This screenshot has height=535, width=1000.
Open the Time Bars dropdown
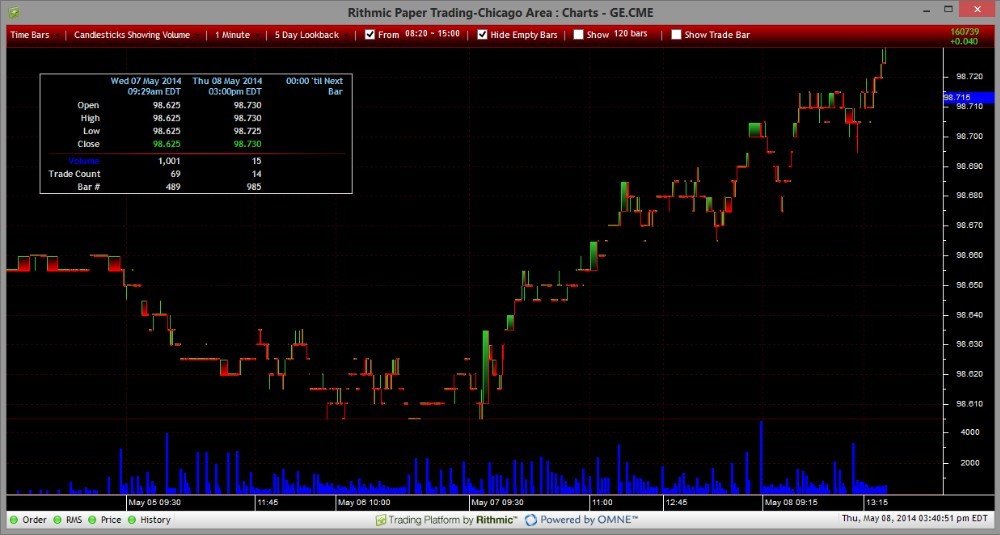coord(34,34)
